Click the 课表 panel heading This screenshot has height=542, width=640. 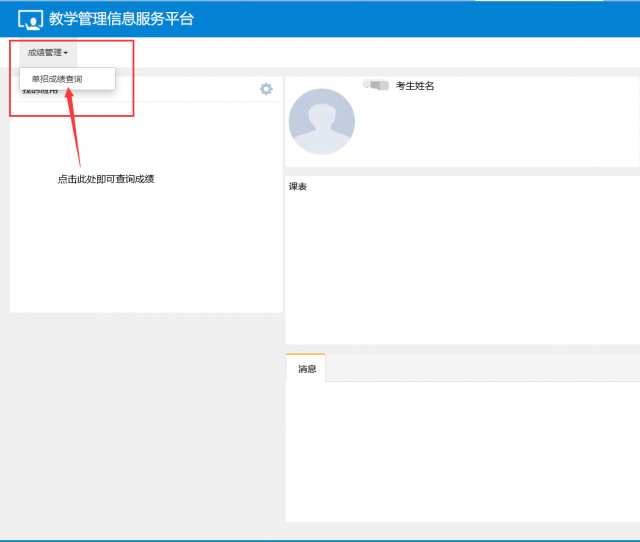pos(298,186)
